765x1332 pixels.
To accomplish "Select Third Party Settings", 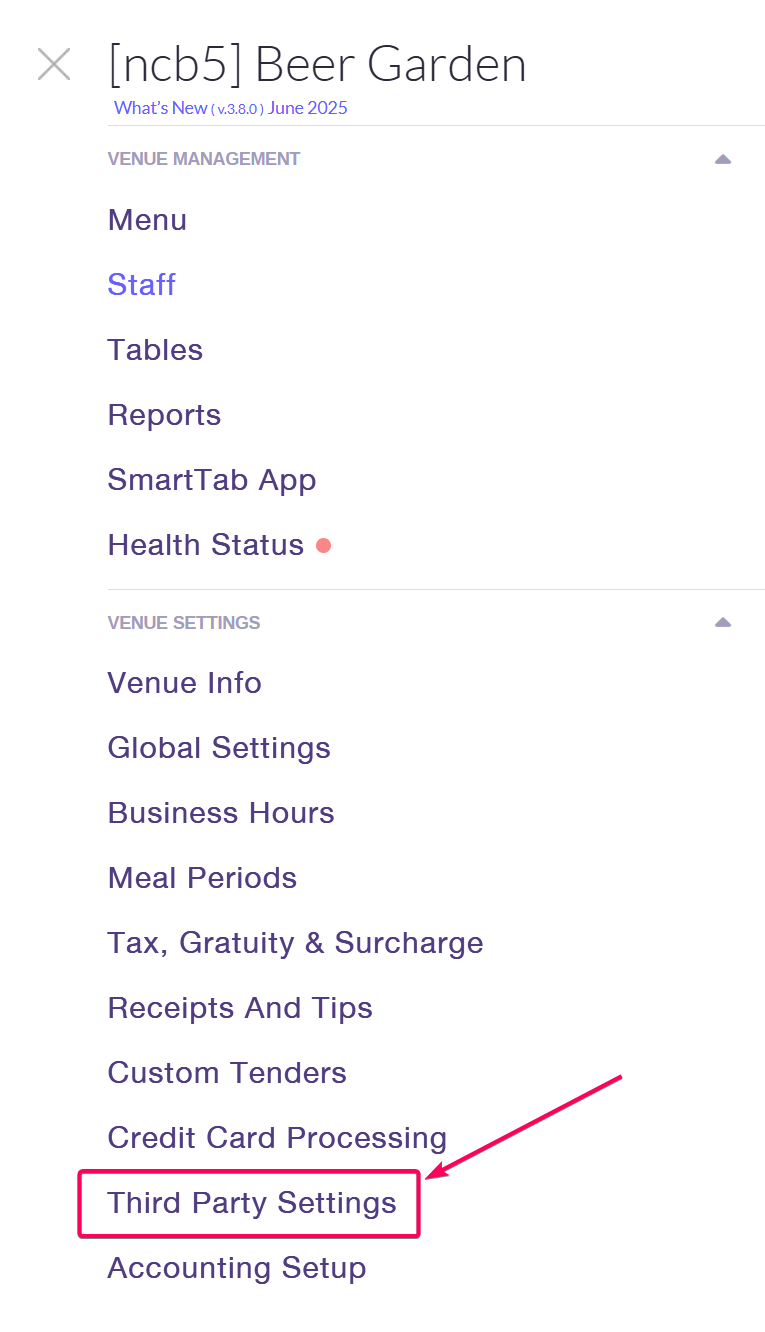I will point(252,1203).
